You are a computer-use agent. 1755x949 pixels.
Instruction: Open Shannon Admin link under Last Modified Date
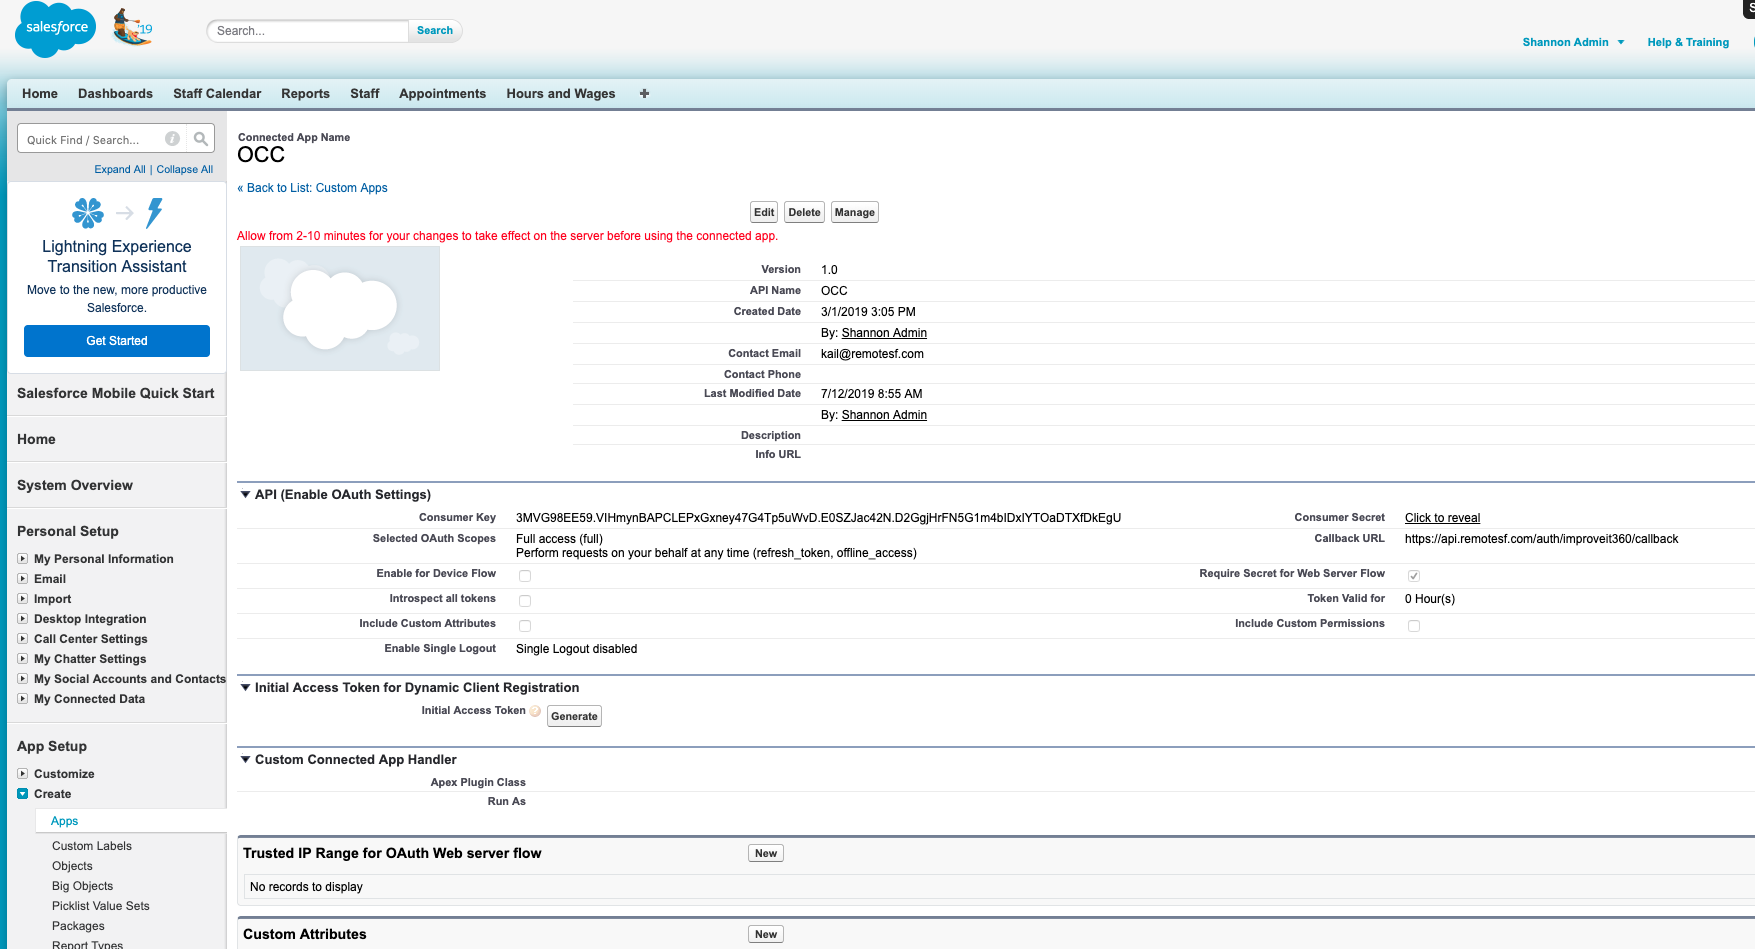884,415
